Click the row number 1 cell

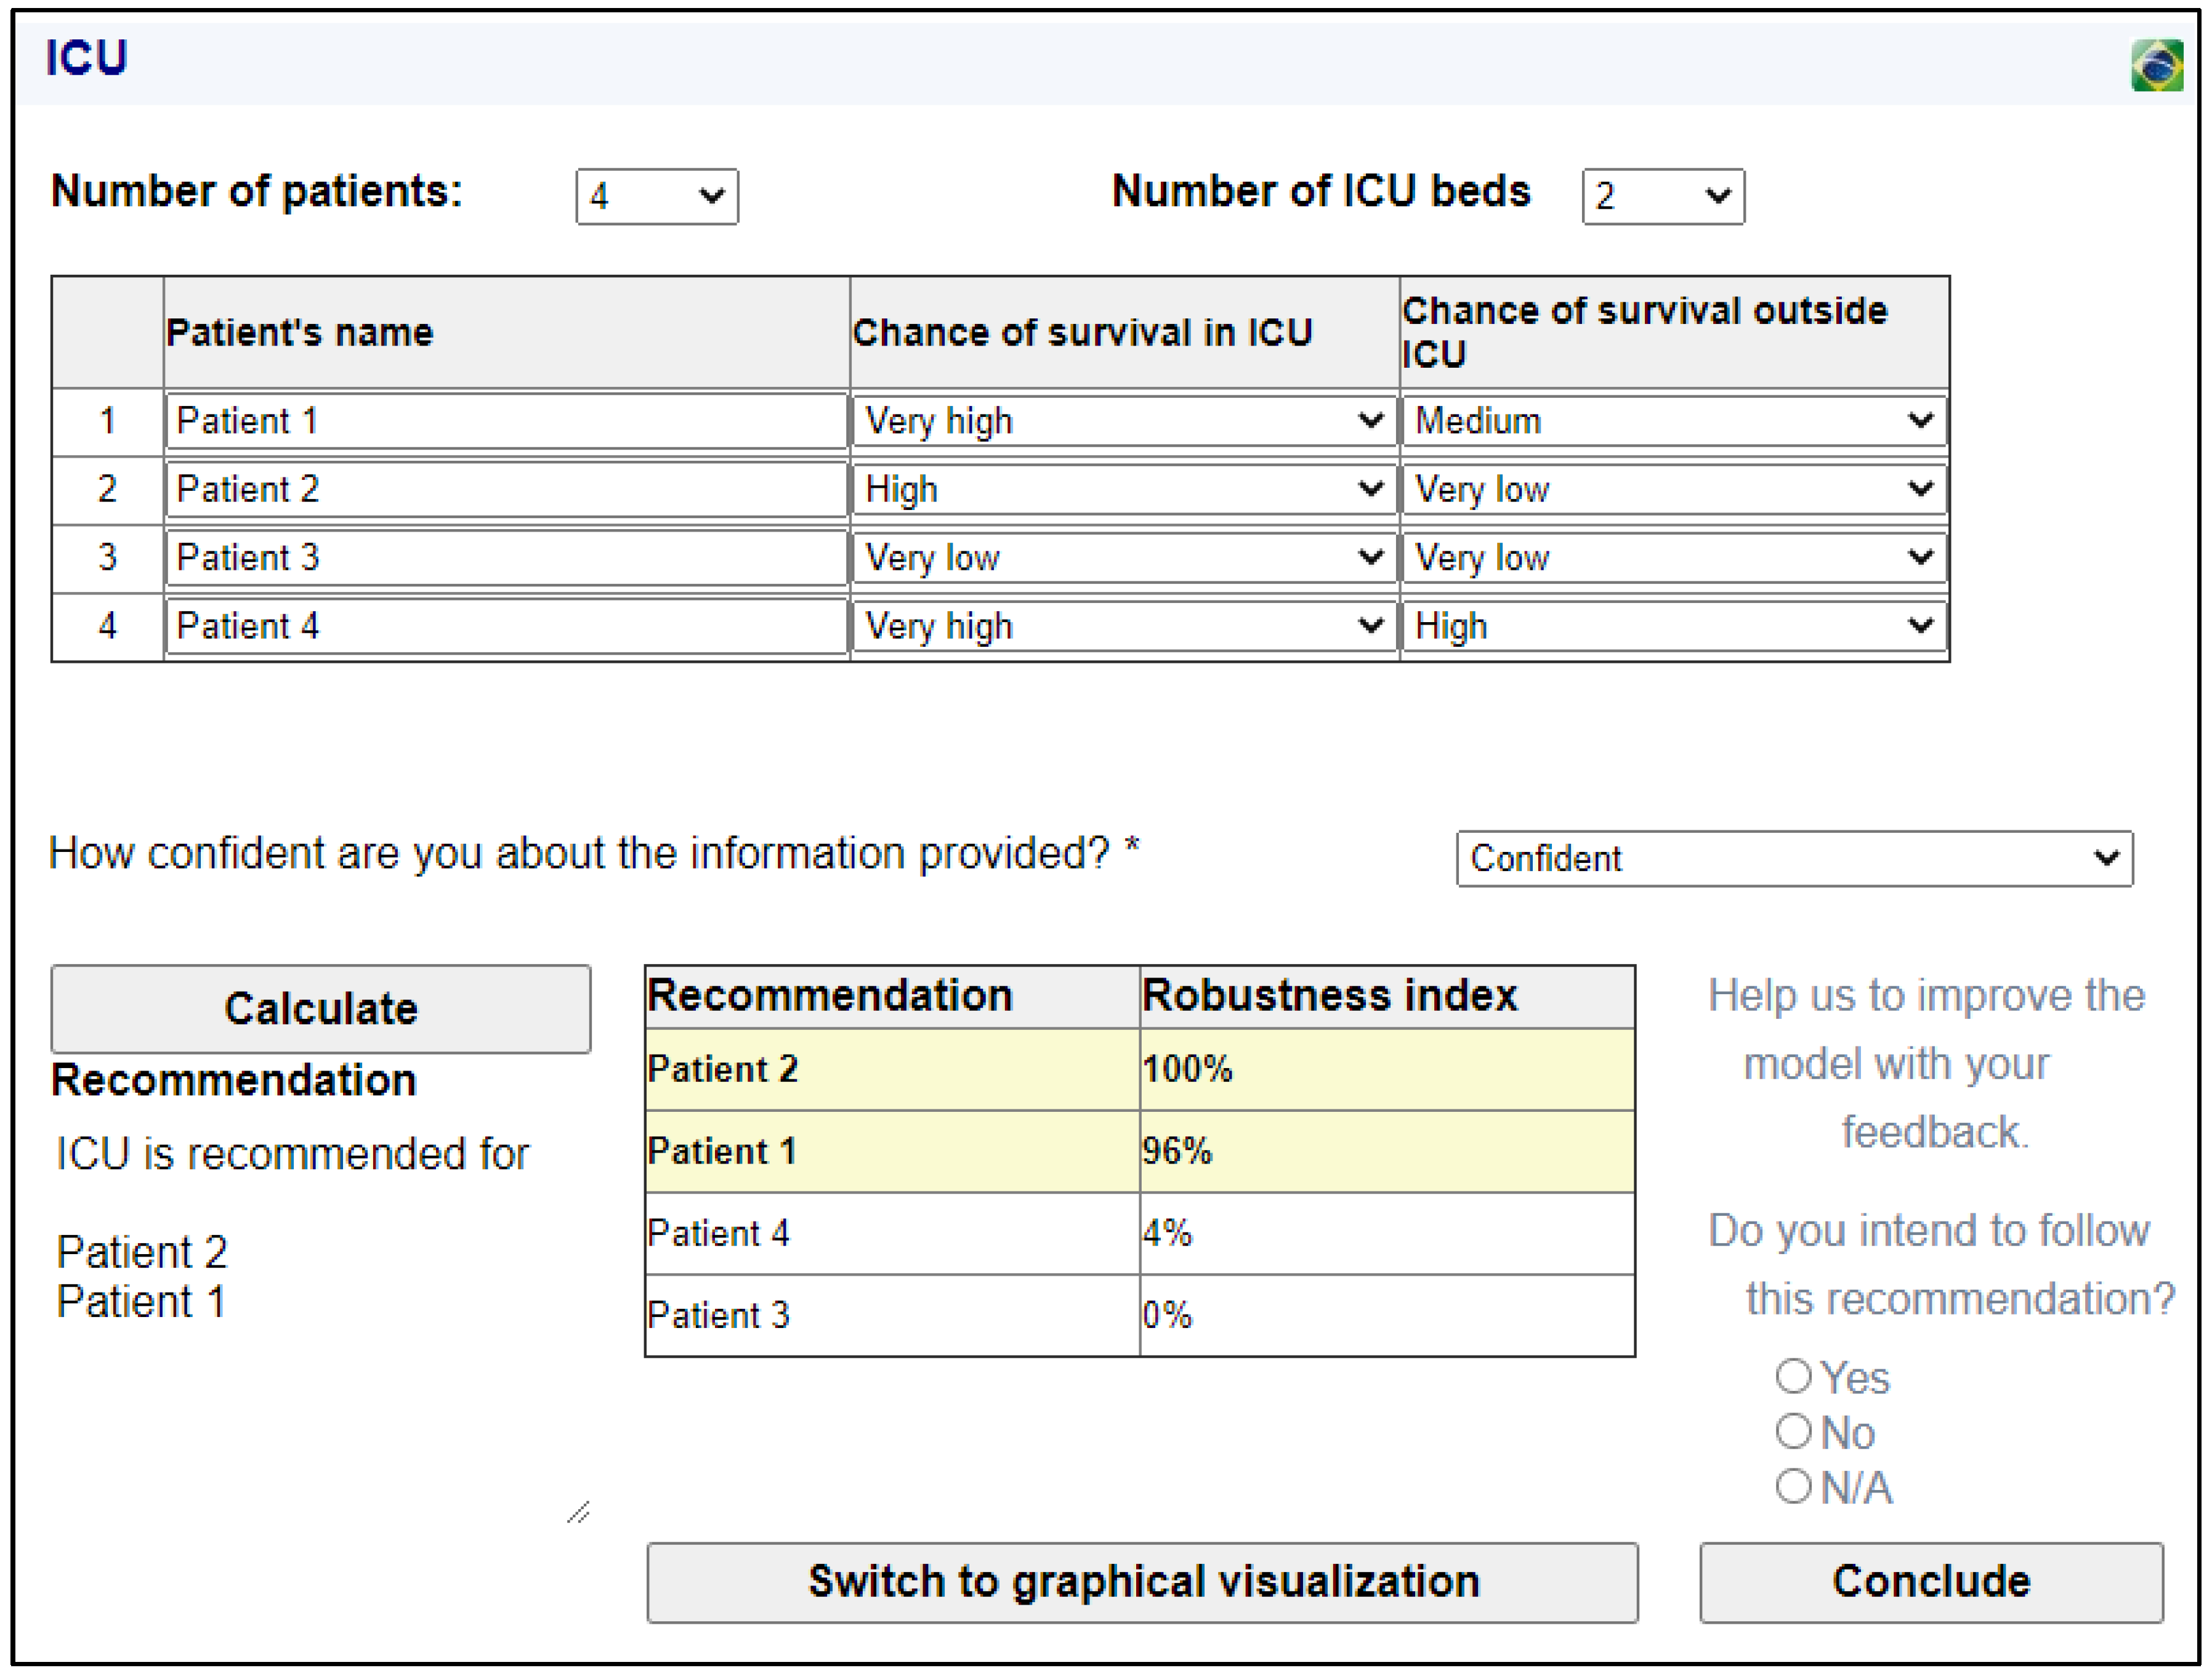tap(107, 421)
